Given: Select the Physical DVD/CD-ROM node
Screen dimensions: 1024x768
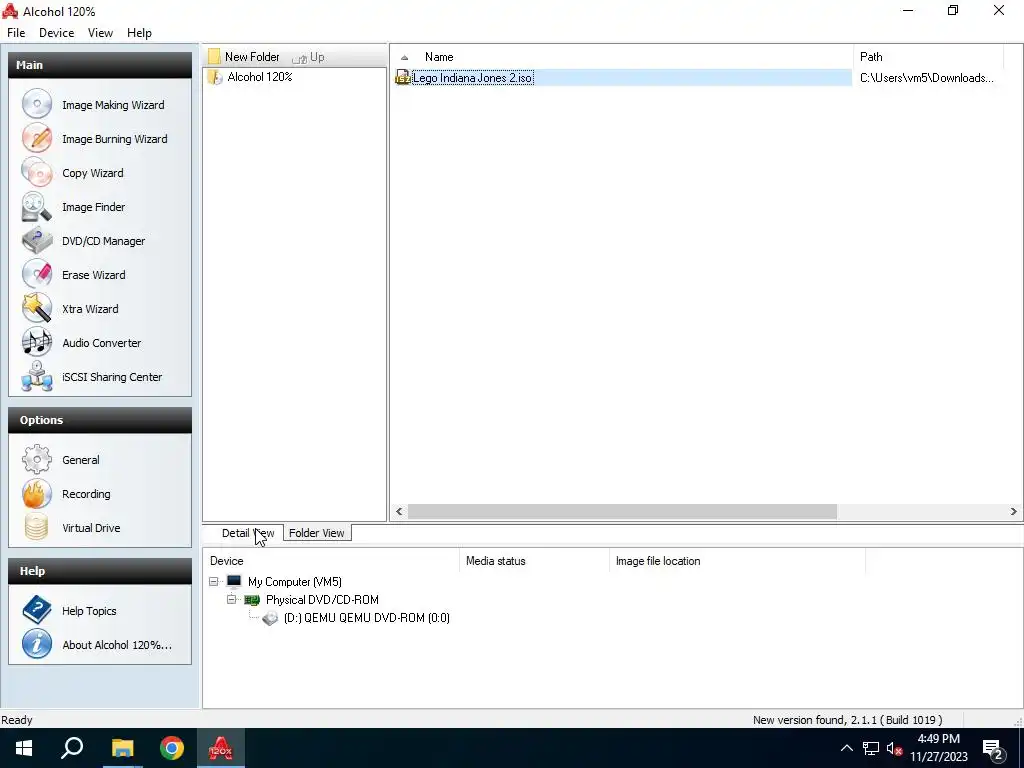Looking at the screenshot, I should (322, 600).
